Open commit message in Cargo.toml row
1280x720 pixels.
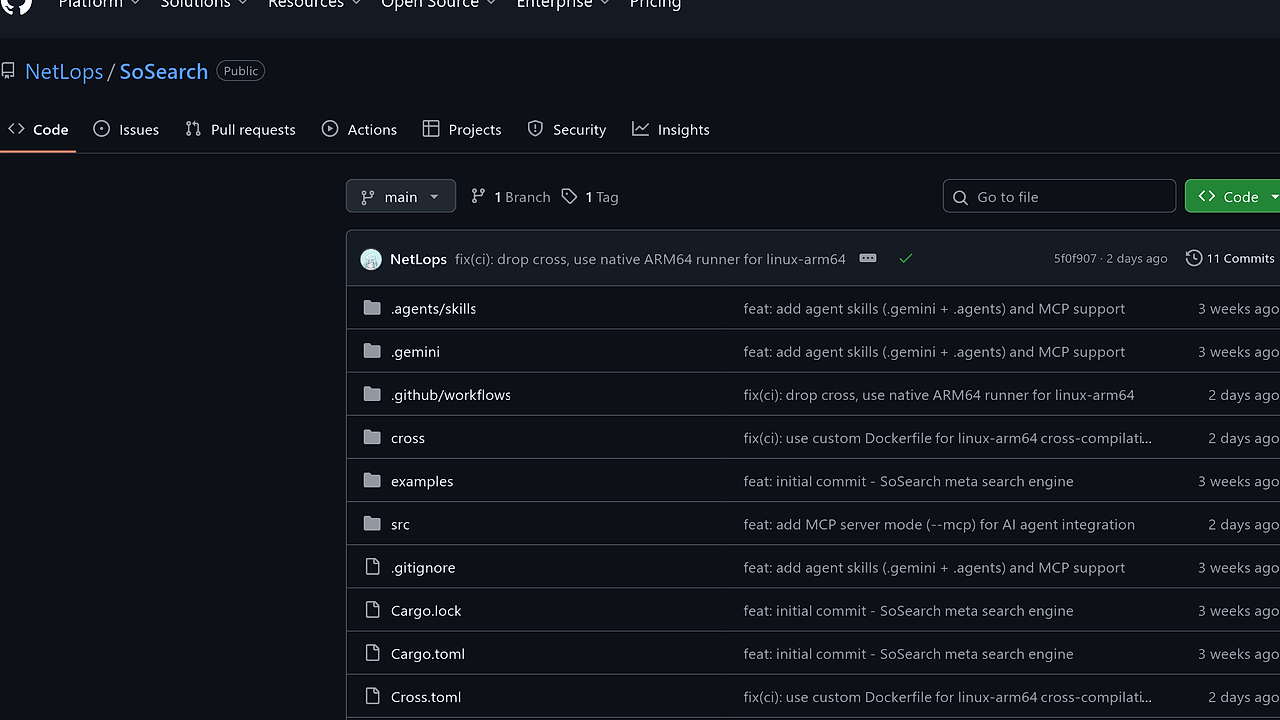click(908, 652)
